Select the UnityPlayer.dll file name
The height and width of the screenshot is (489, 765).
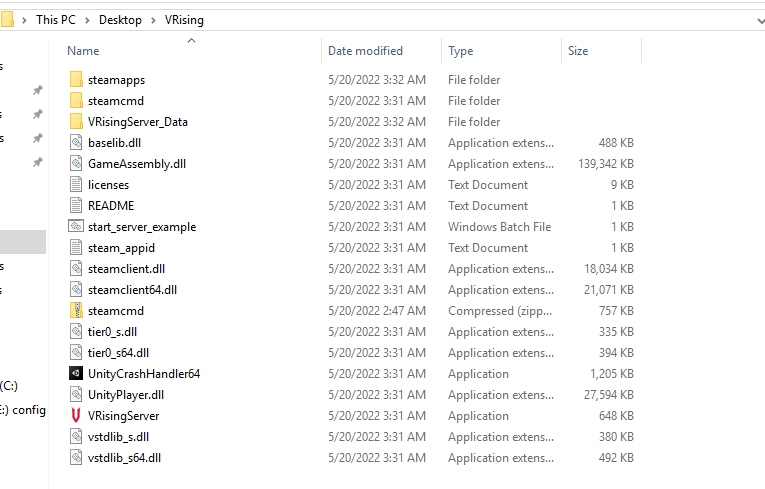(x=126, y=394)
